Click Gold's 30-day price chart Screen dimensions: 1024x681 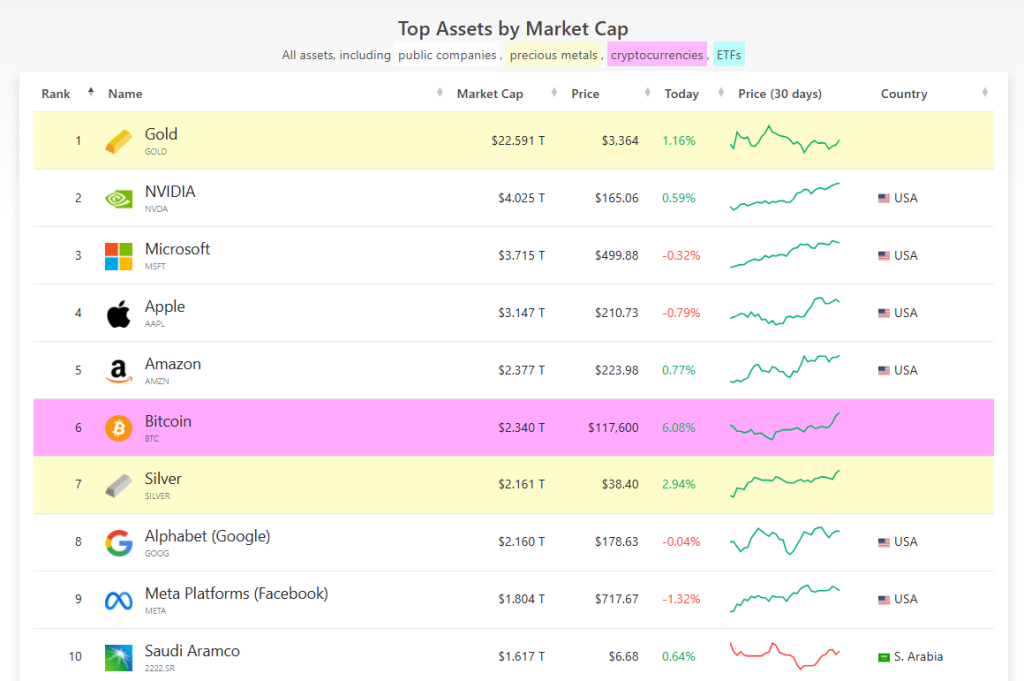pyautogui.click(x=784, y=139)
